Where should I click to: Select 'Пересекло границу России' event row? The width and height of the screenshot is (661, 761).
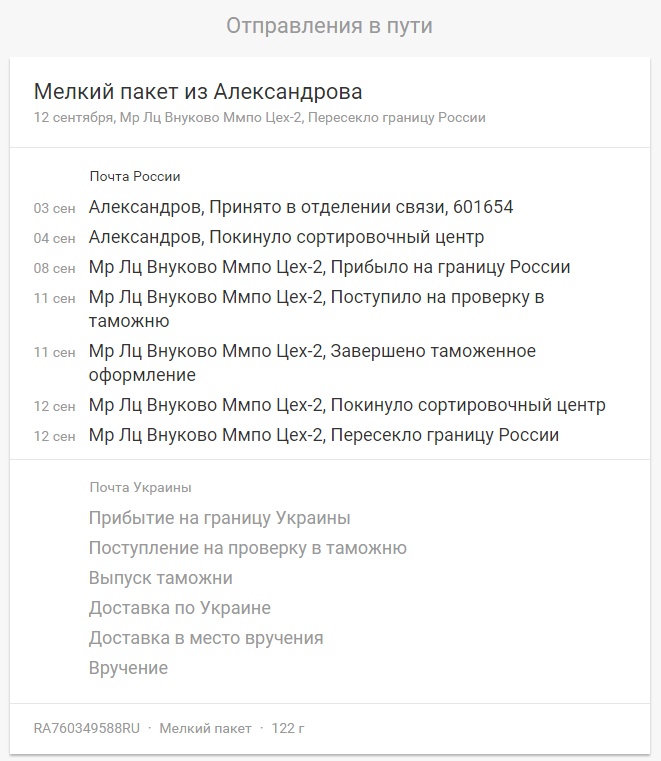click(x=324, y=435)
